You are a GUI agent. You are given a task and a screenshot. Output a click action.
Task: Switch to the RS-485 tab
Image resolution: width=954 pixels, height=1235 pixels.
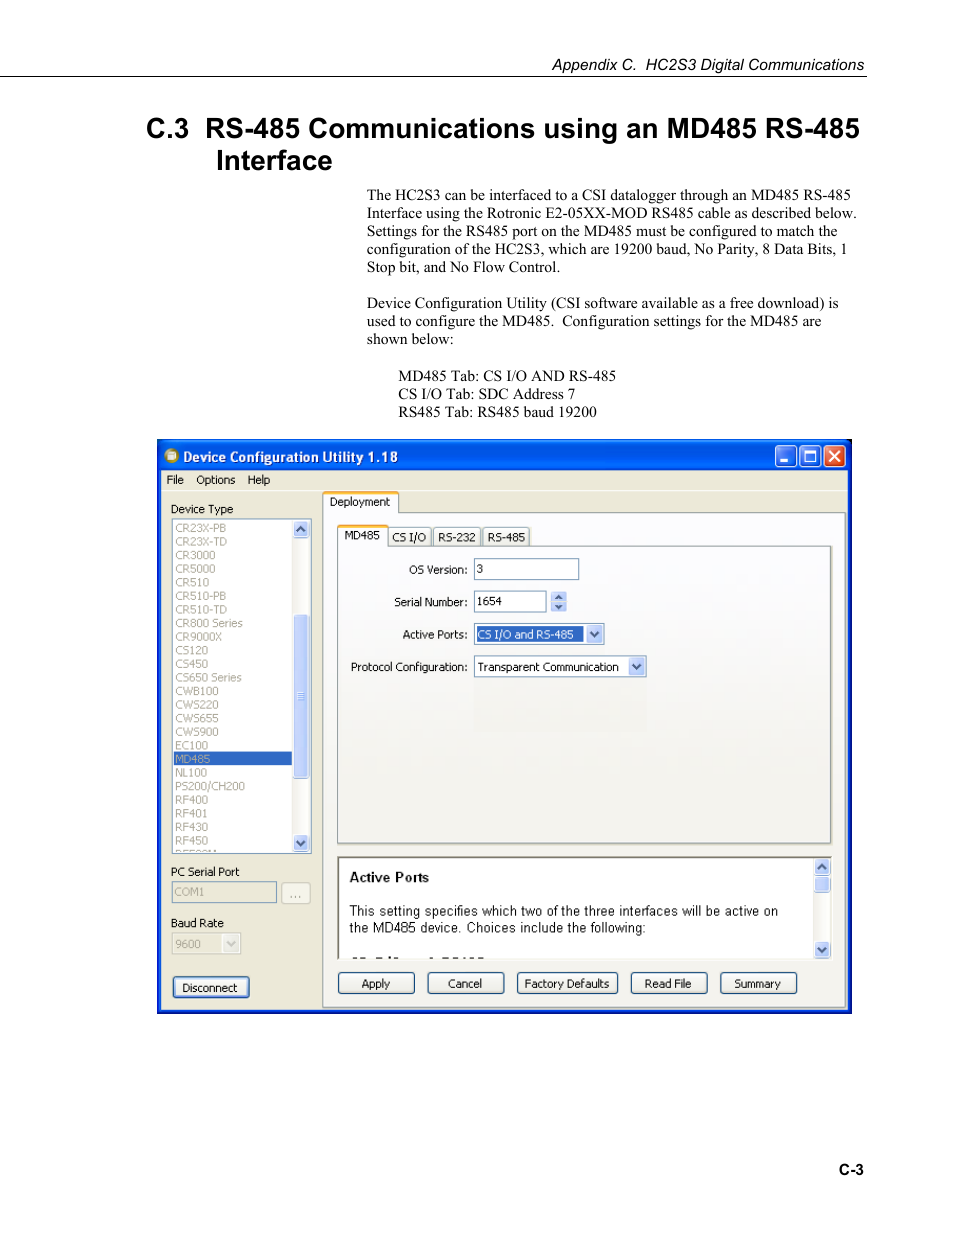click(506, 537)
